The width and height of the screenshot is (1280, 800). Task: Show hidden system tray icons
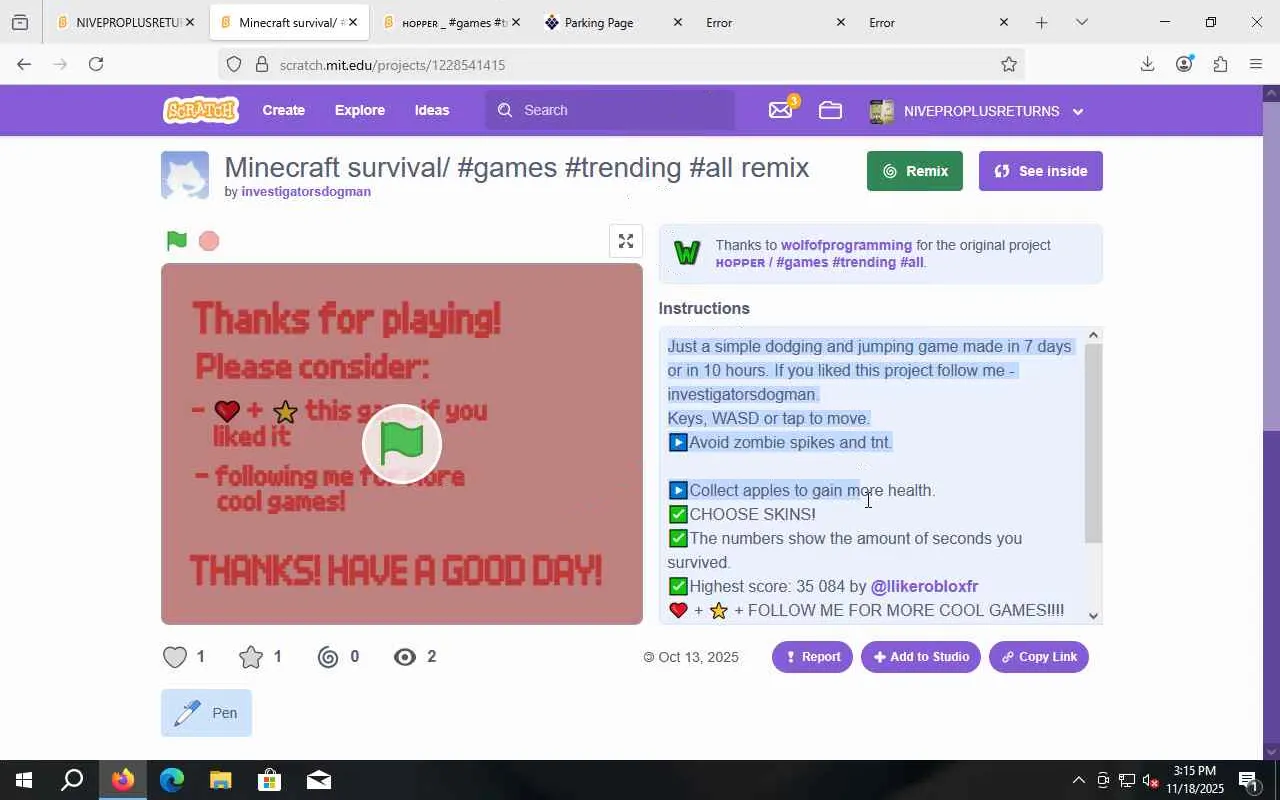tap(1078, 780)
